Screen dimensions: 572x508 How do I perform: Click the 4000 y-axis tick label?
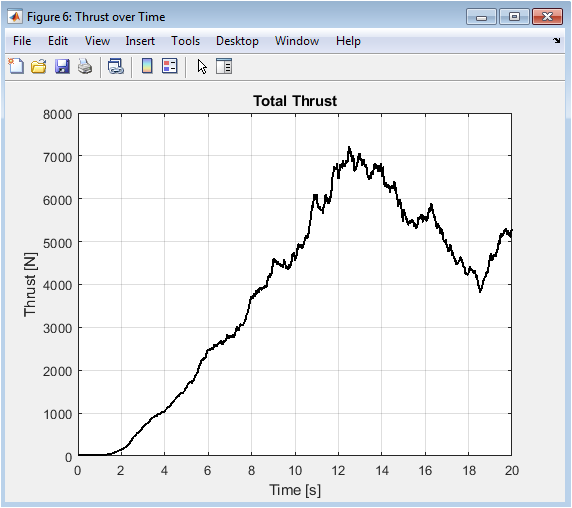[58, 286]
